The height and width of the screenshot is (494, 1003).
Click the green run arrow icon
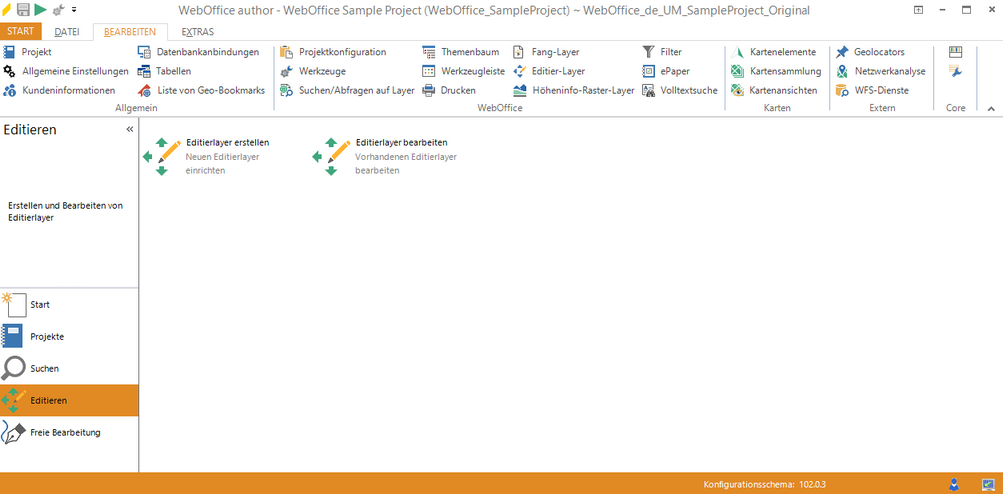[40, 9]
